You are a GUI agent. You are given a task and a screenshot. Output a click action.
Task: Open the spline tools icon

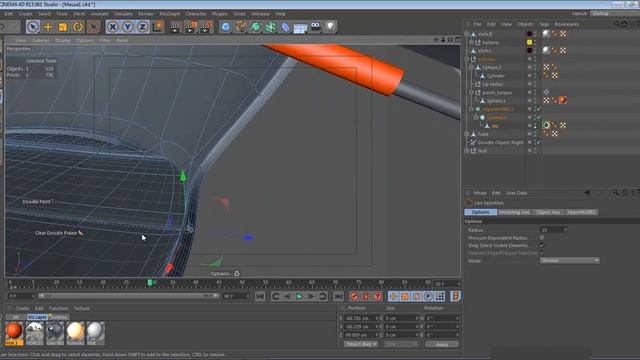(241, 27)
